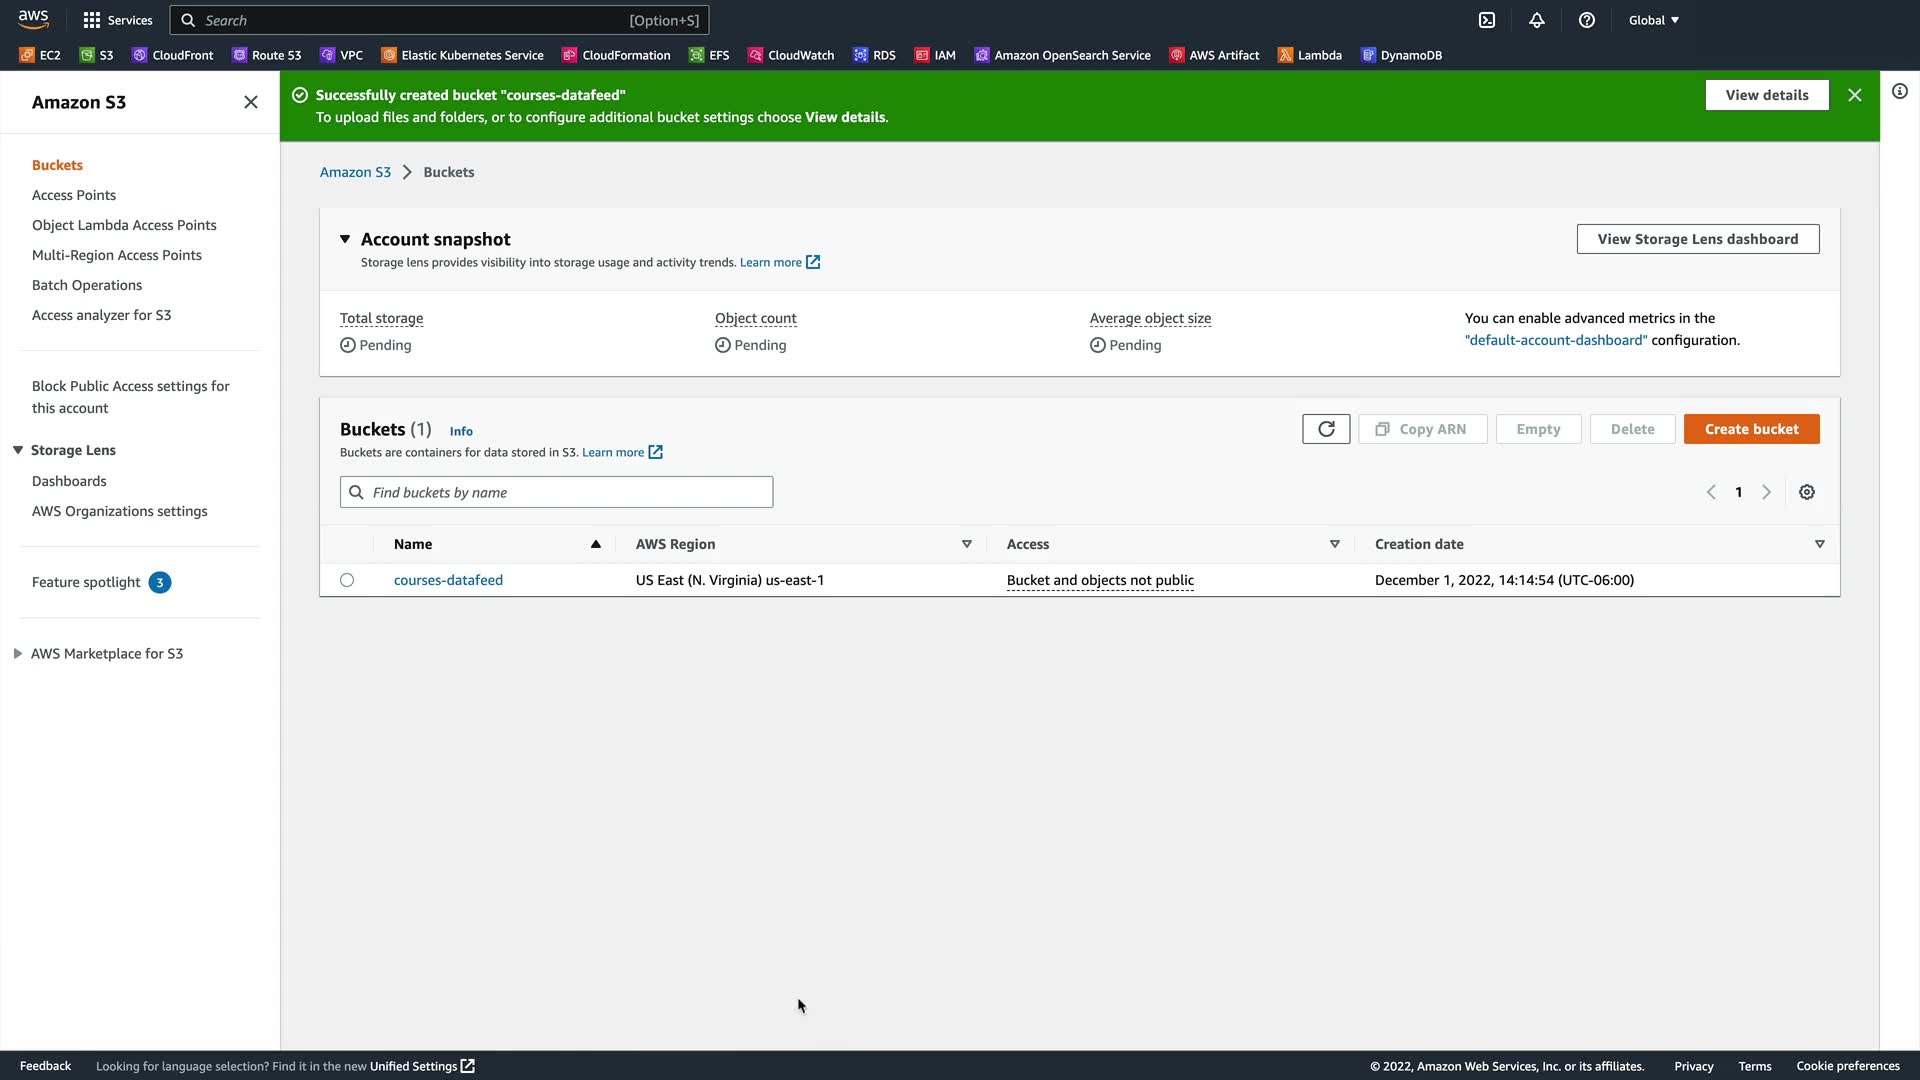This screenshot has width=1920, height=1080.
Task: Open the notifications bell
Action: point(1537,20)
